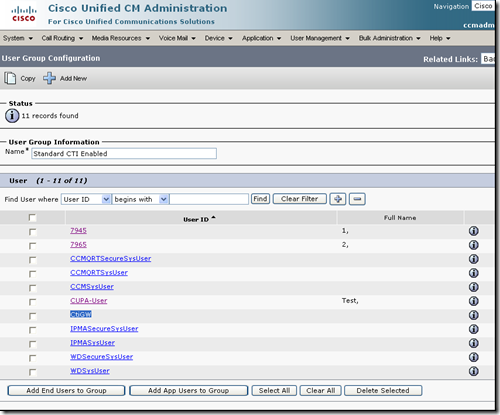
Task: Open the User ID search field dropdown
Action: coord(86,199)
